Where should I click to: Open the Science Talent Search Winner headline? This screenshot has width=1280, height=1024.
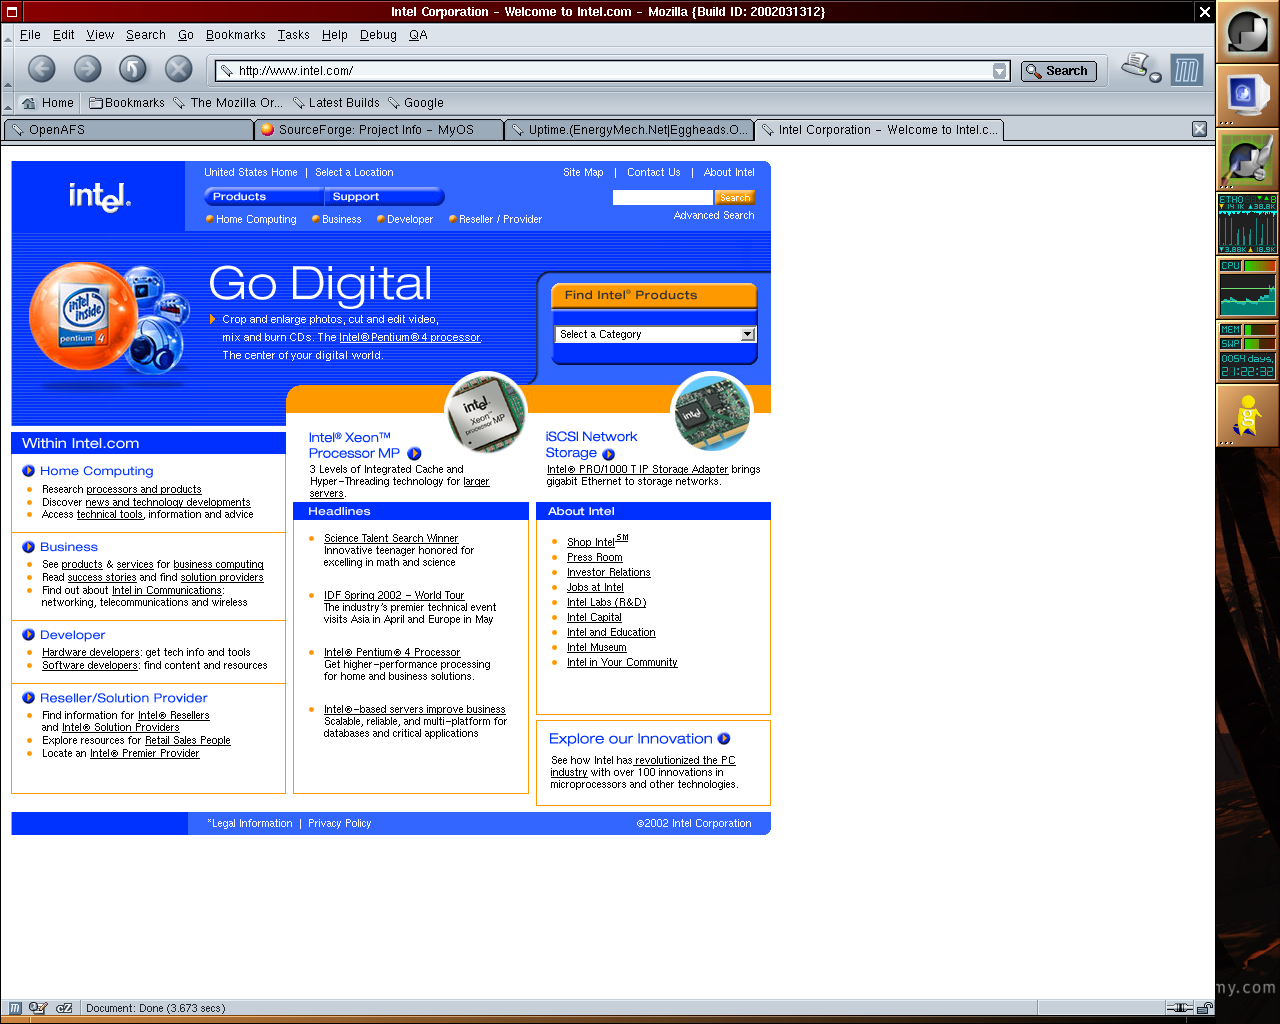click(391, 539)
